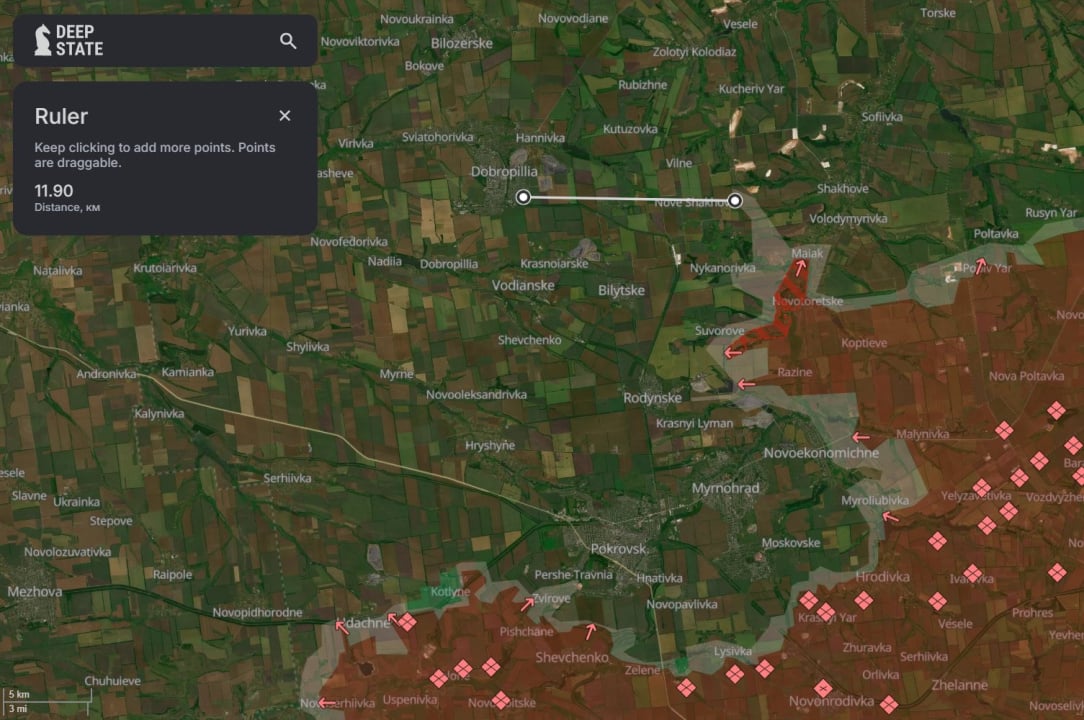1084x720 pixels.
Task: Click the attack arrow near Maiak
Action: click(x=799, y=267)
